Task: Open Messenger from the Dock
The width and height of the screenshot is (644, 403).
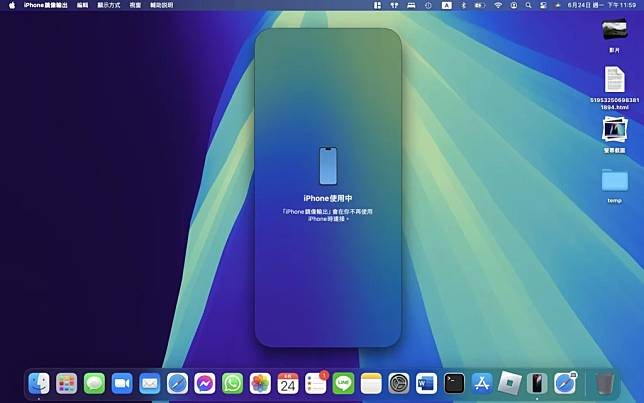Action: pyautogui.click(x=205, y=383)
